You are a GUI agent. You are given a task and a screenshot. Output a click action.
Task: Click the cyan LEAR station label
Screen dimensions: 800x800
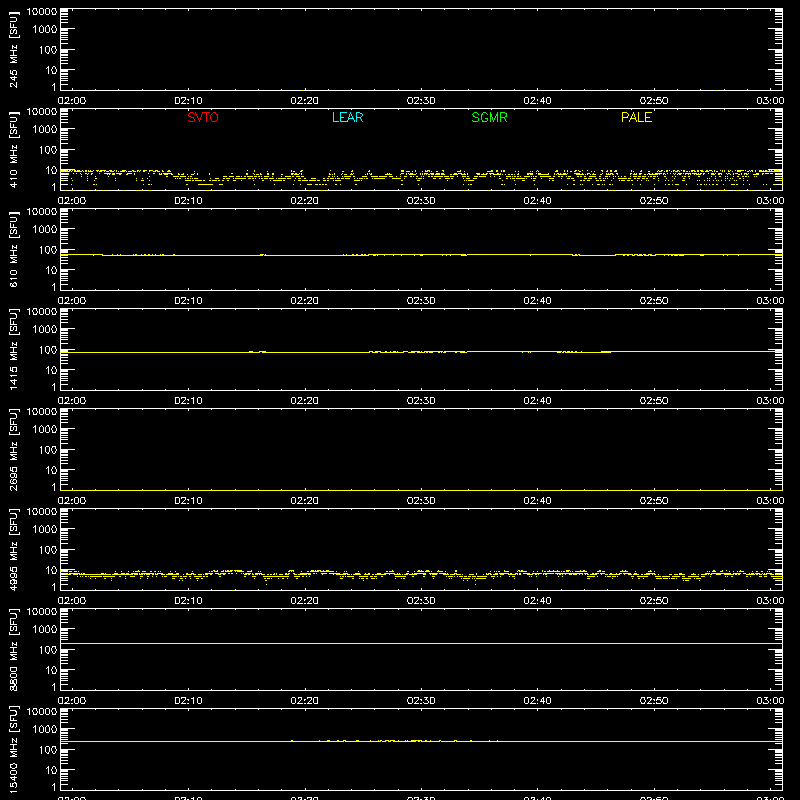click(x=347, y=117)
